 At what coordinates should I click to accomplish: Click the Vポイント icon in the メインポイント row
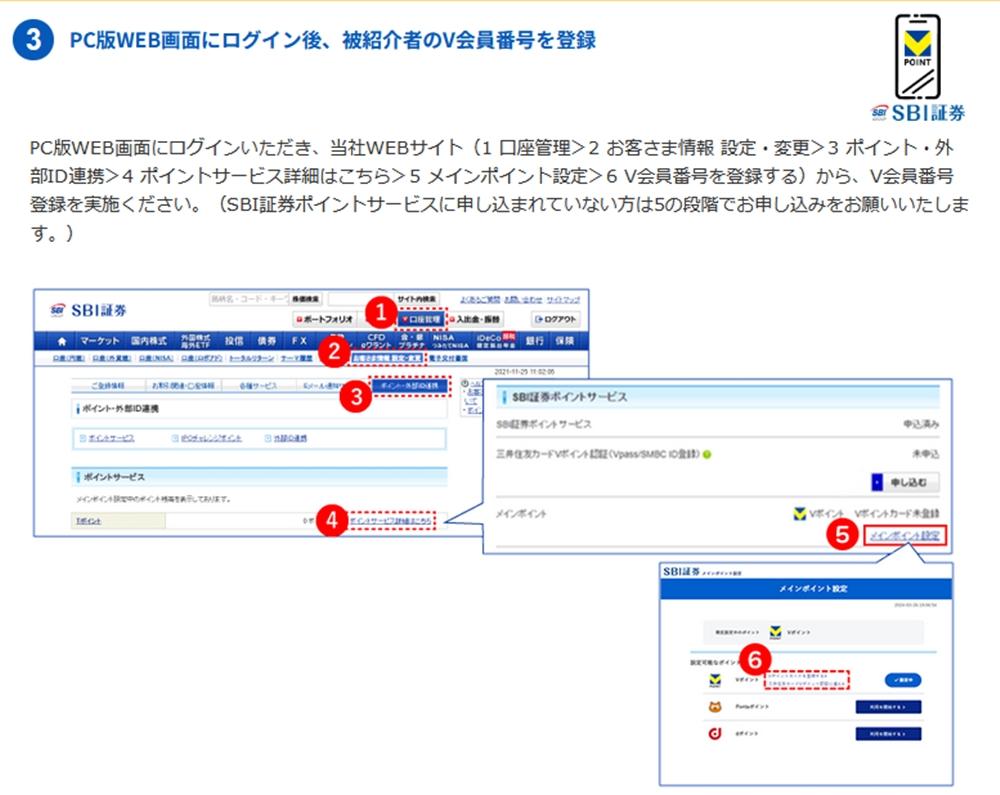click(x=799, y=513)
